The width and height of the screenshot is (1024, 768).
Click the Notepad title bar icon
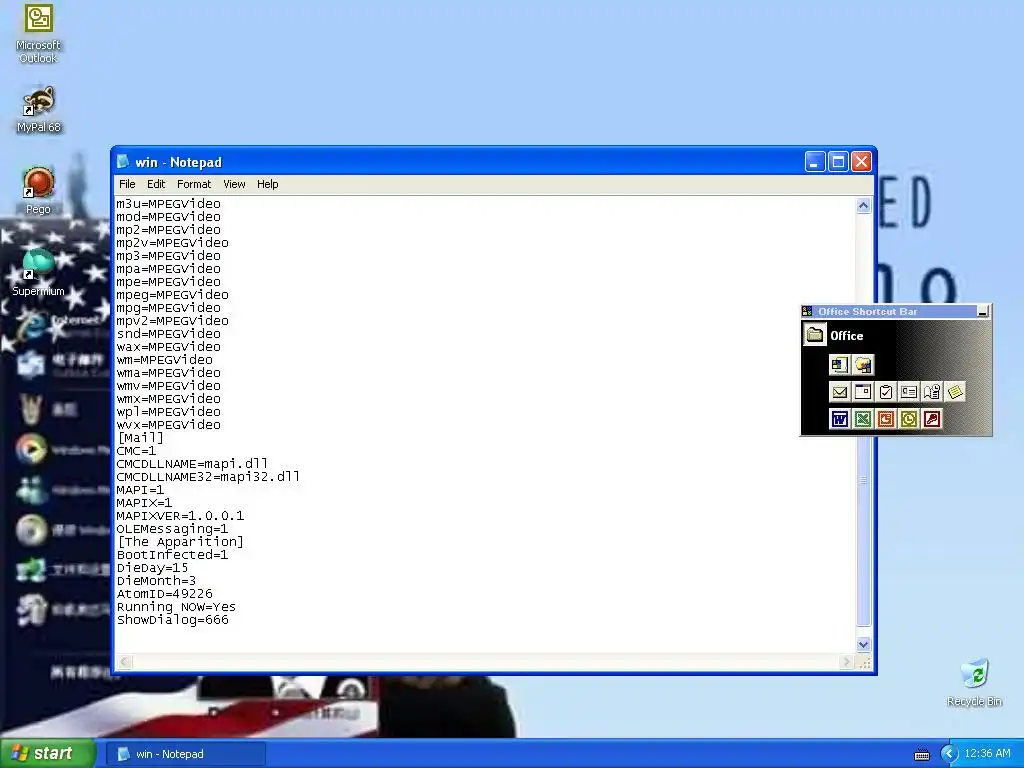123,161
